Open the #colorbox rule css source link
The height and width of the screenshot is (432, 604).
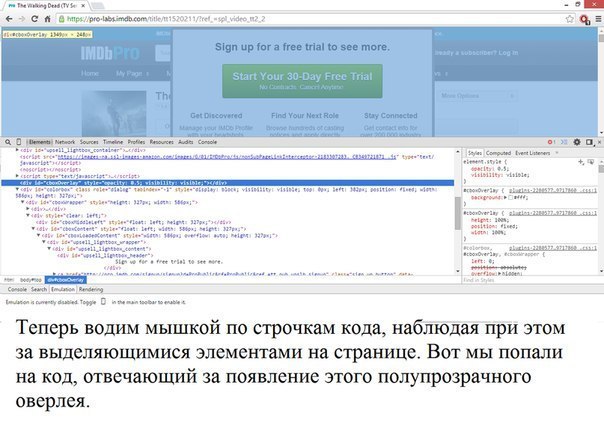click(x=553, y=248)
